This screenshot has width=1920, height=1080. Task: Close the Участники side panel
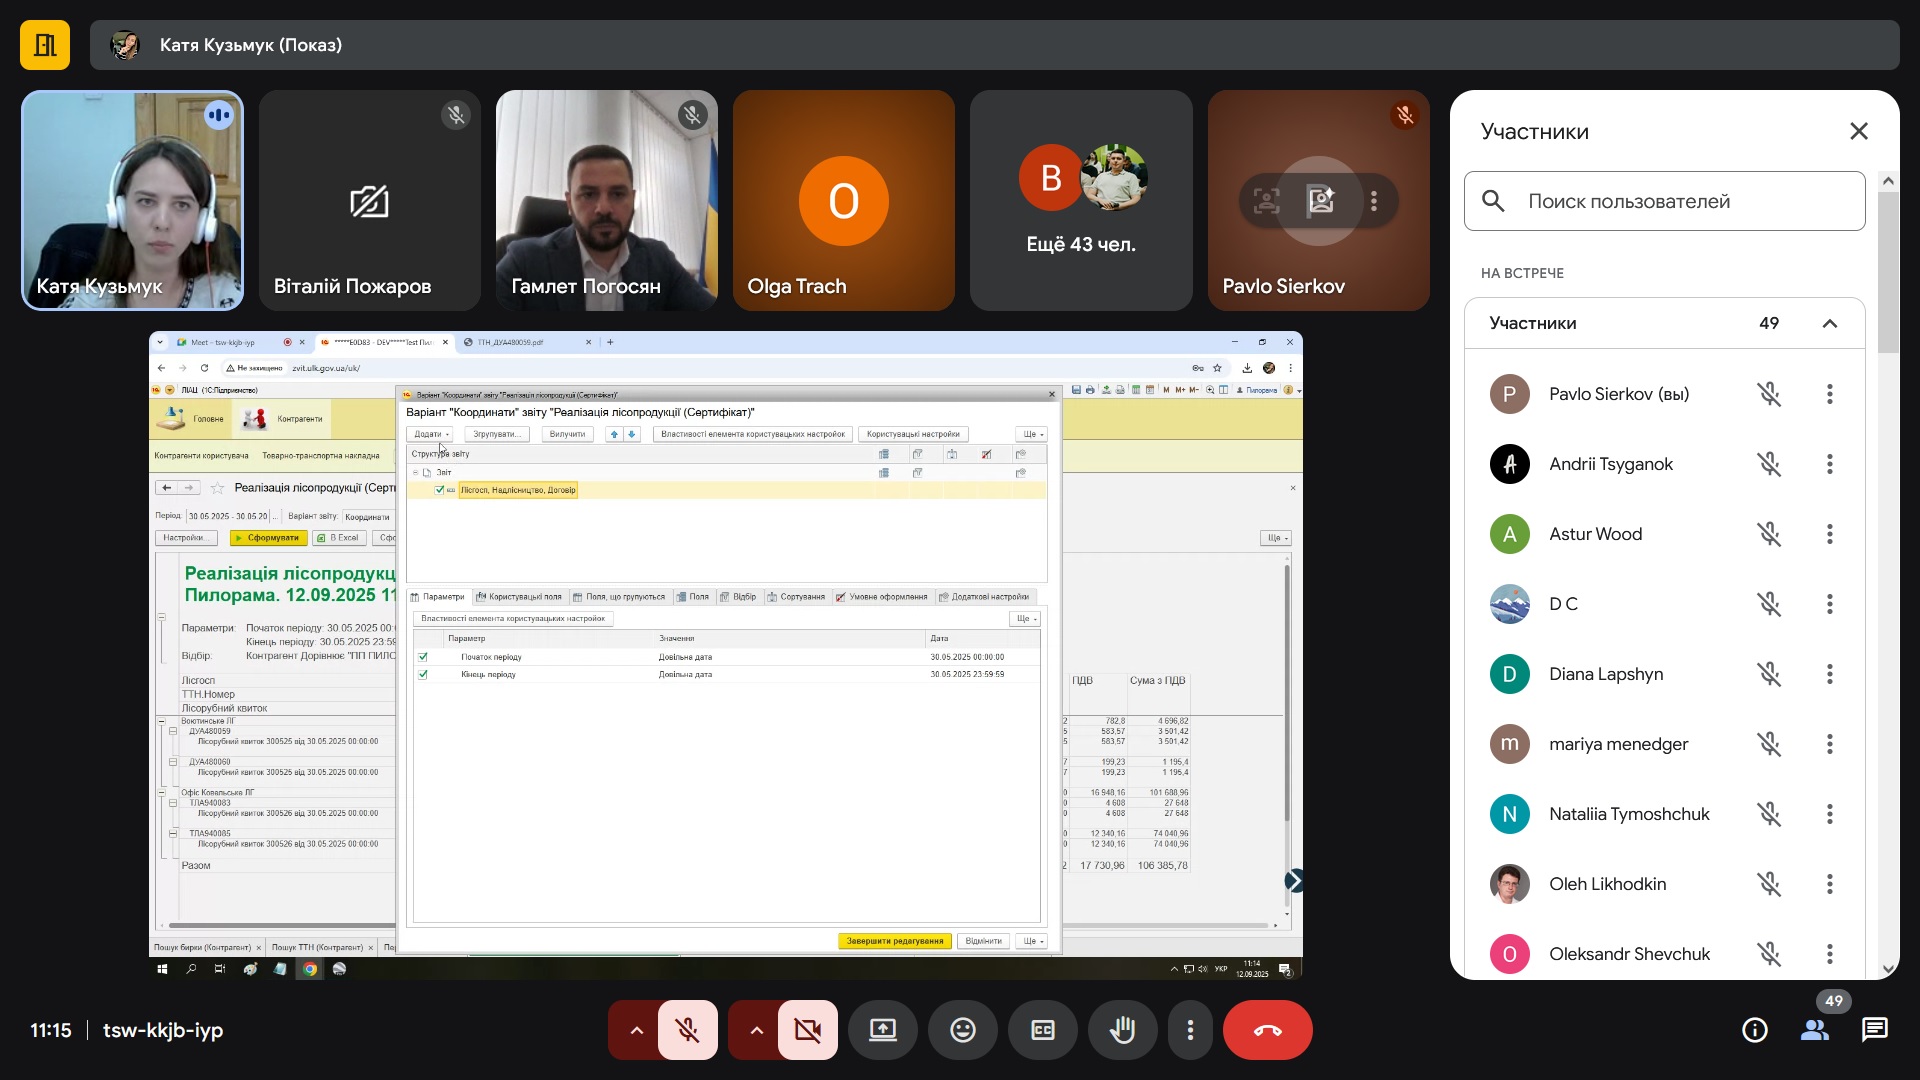tap(1858, 131)
